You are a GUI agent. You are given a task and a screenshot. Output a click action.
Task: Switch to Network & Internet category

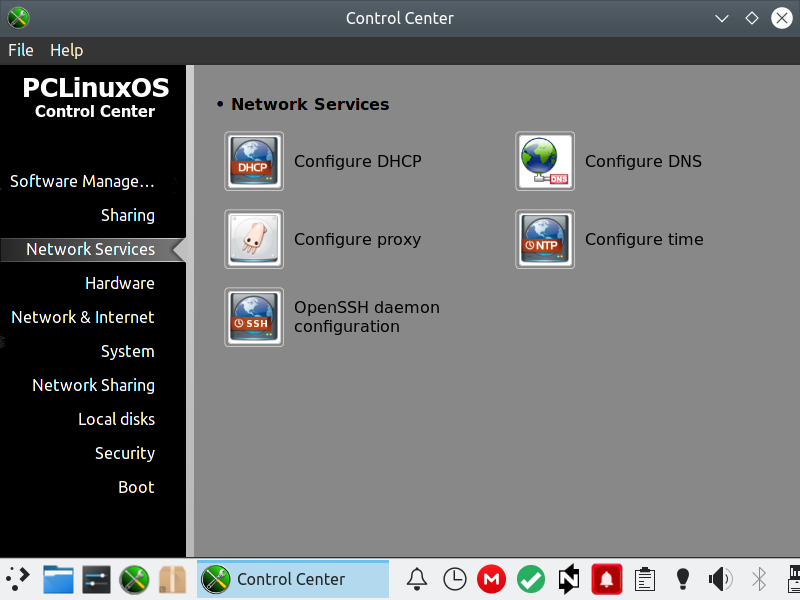(83, 317)
